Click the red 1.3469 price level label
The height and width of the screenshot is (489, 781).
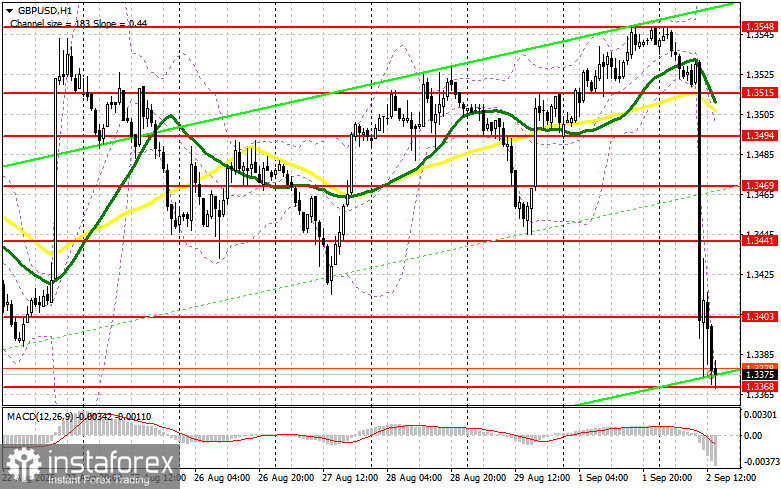click(x=760, y=186)
